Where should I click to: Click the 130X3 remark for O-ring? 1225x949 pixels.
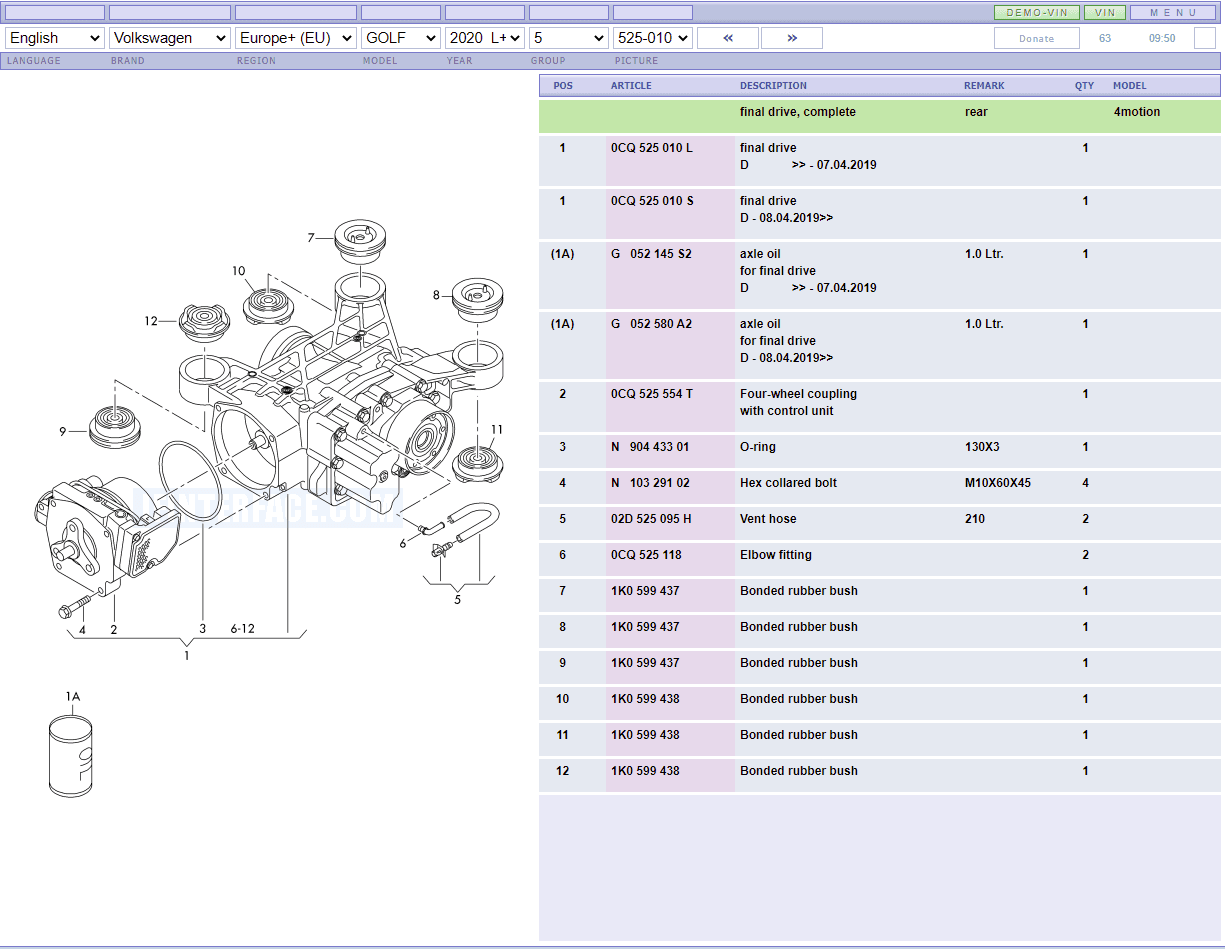point(982,447)
